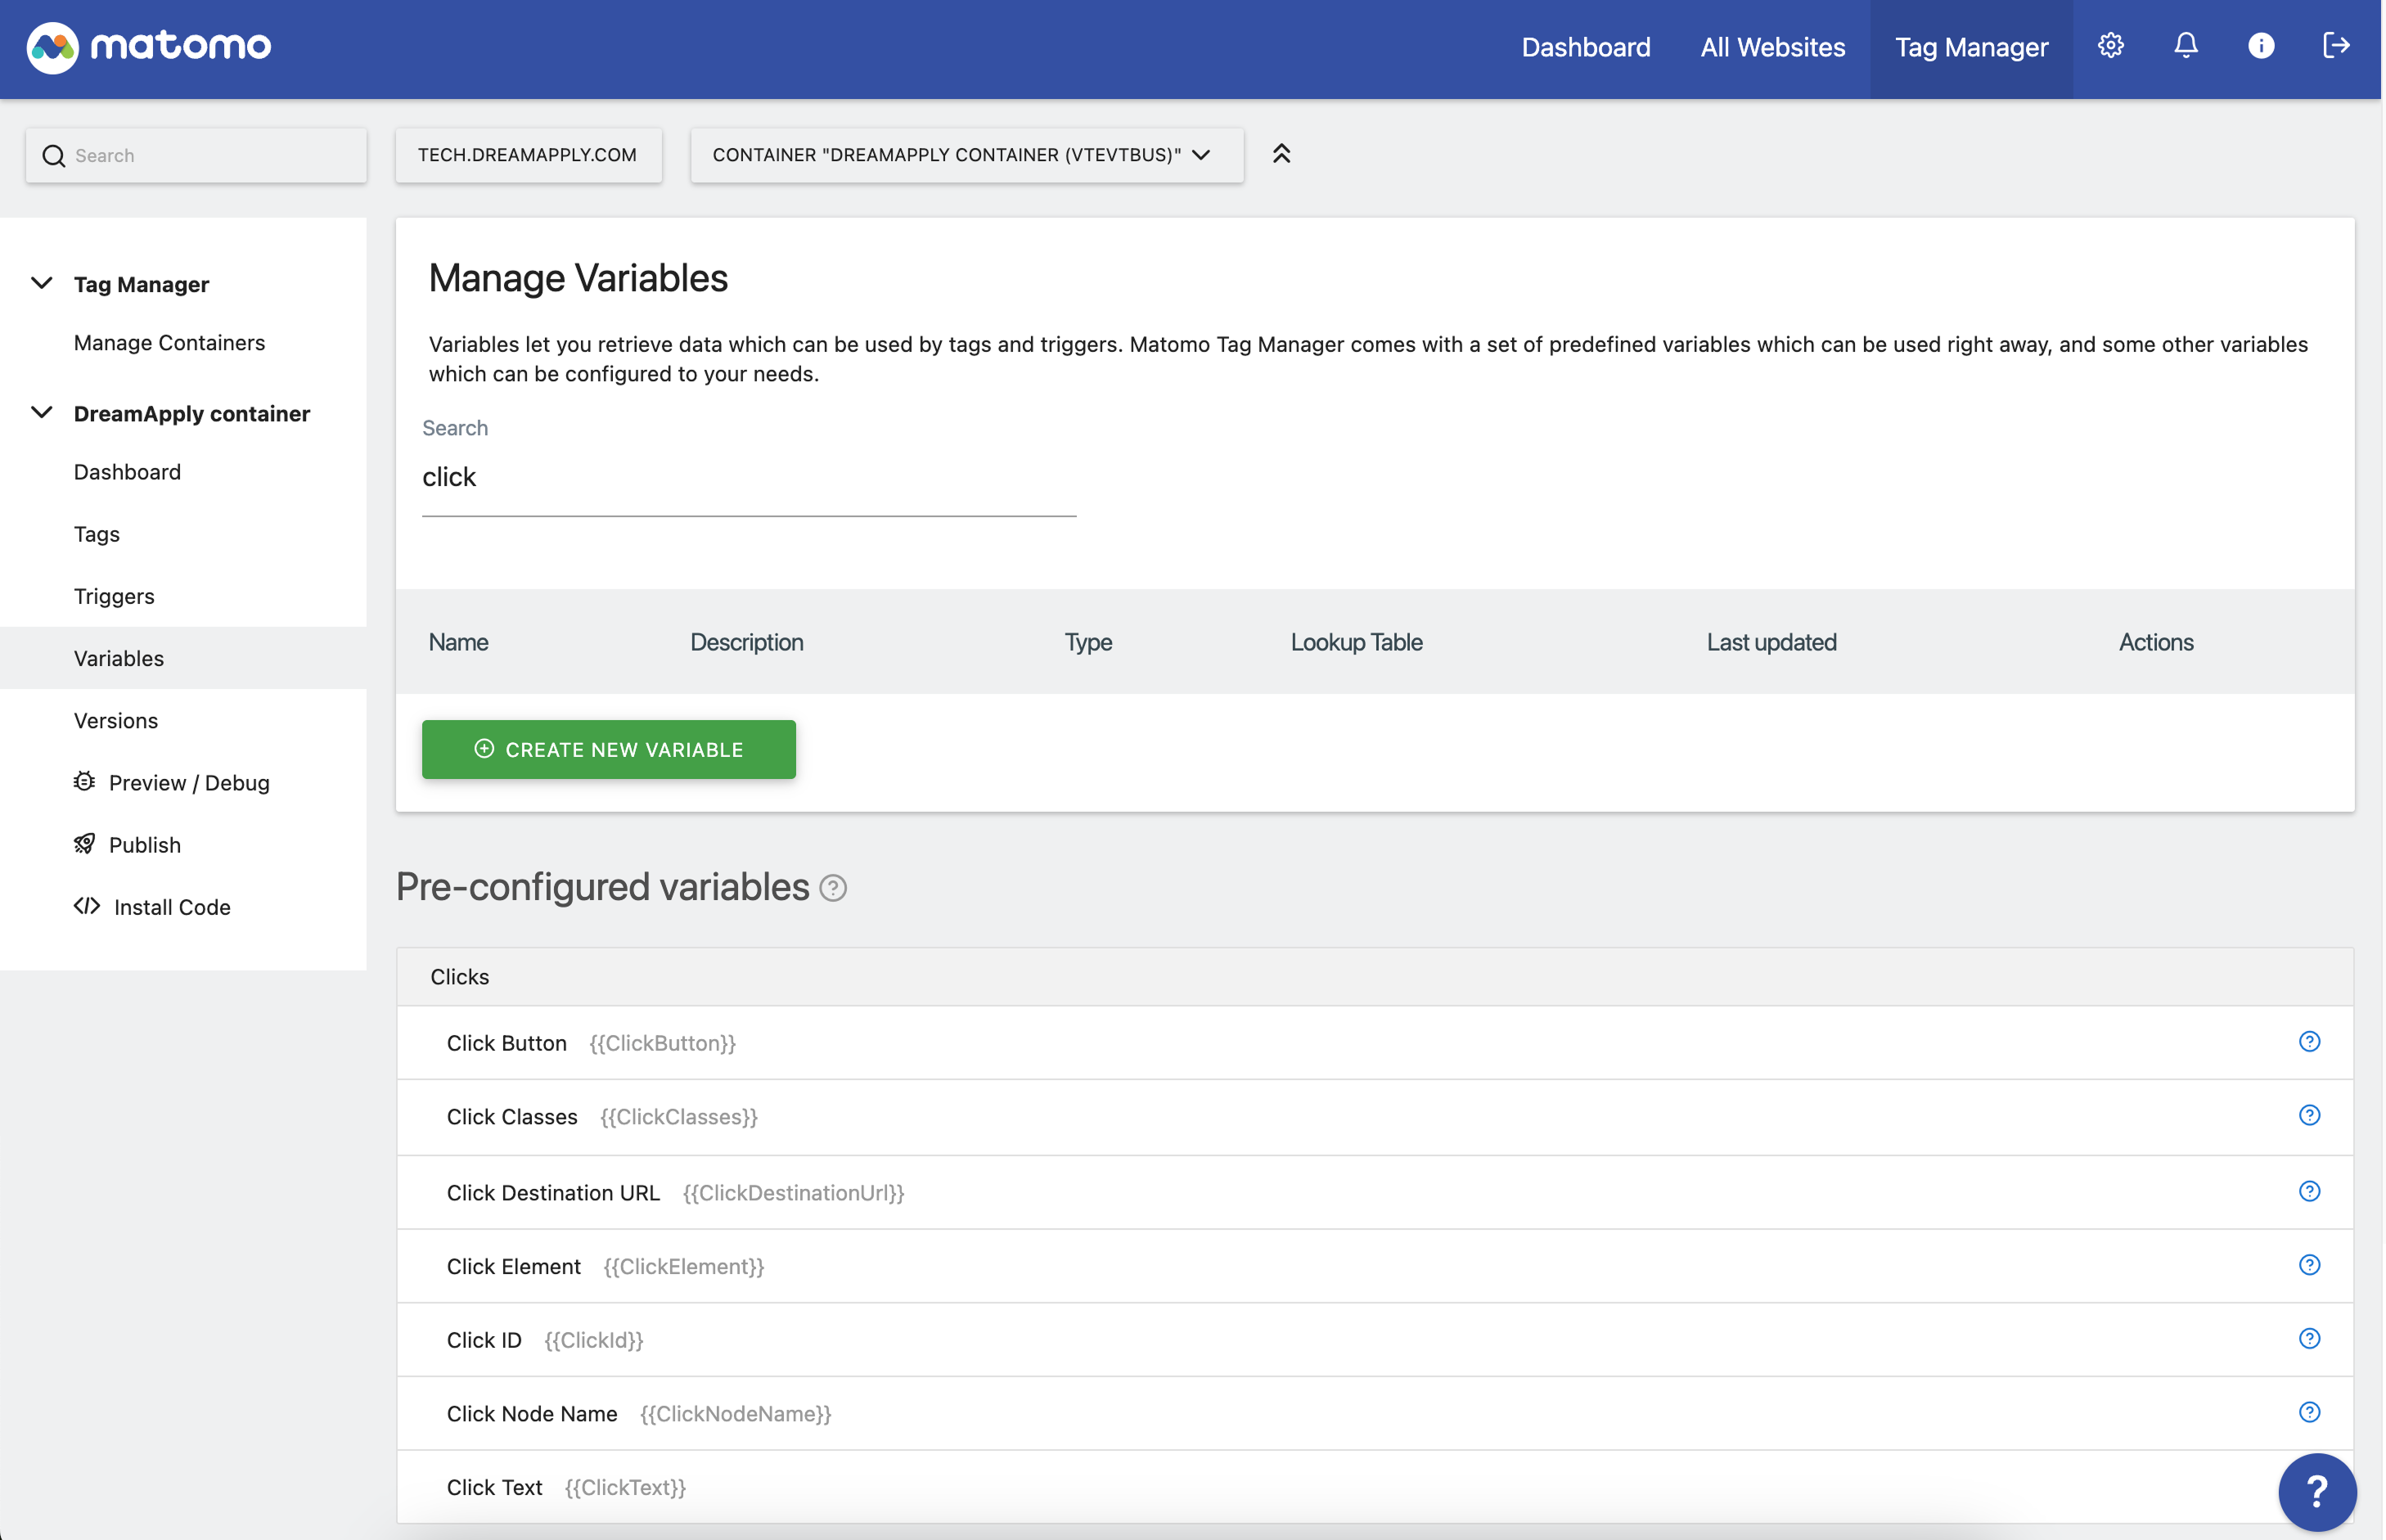
Task: Click the Actions column header
Action: coord(2156,642)
